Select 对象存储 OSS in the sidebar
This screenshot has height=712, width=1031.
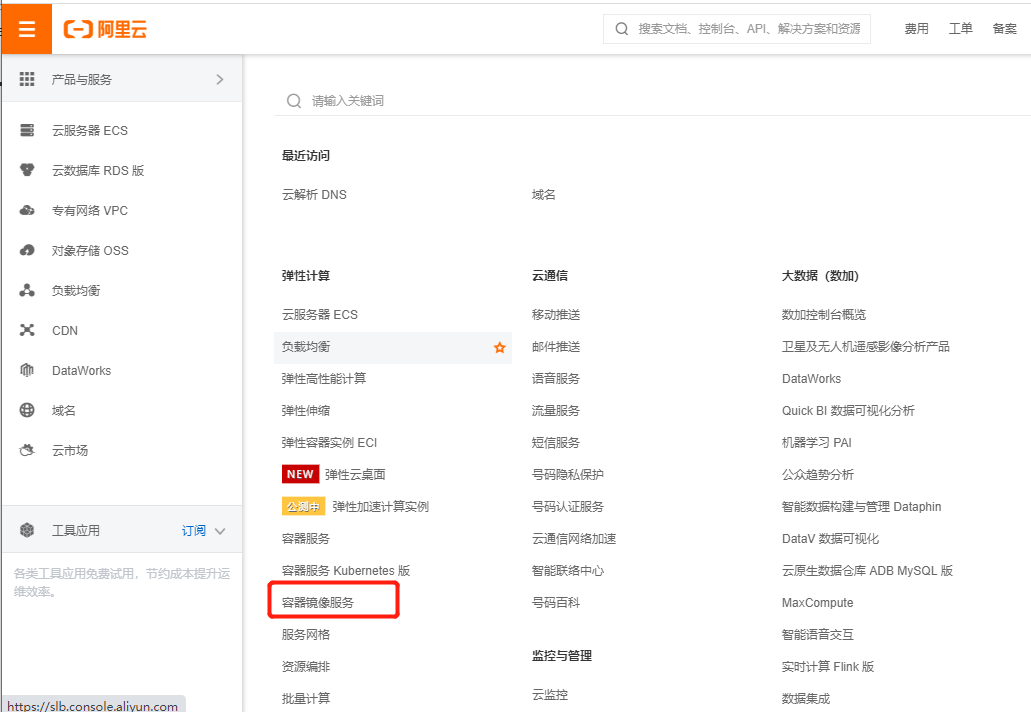(90, 250)
